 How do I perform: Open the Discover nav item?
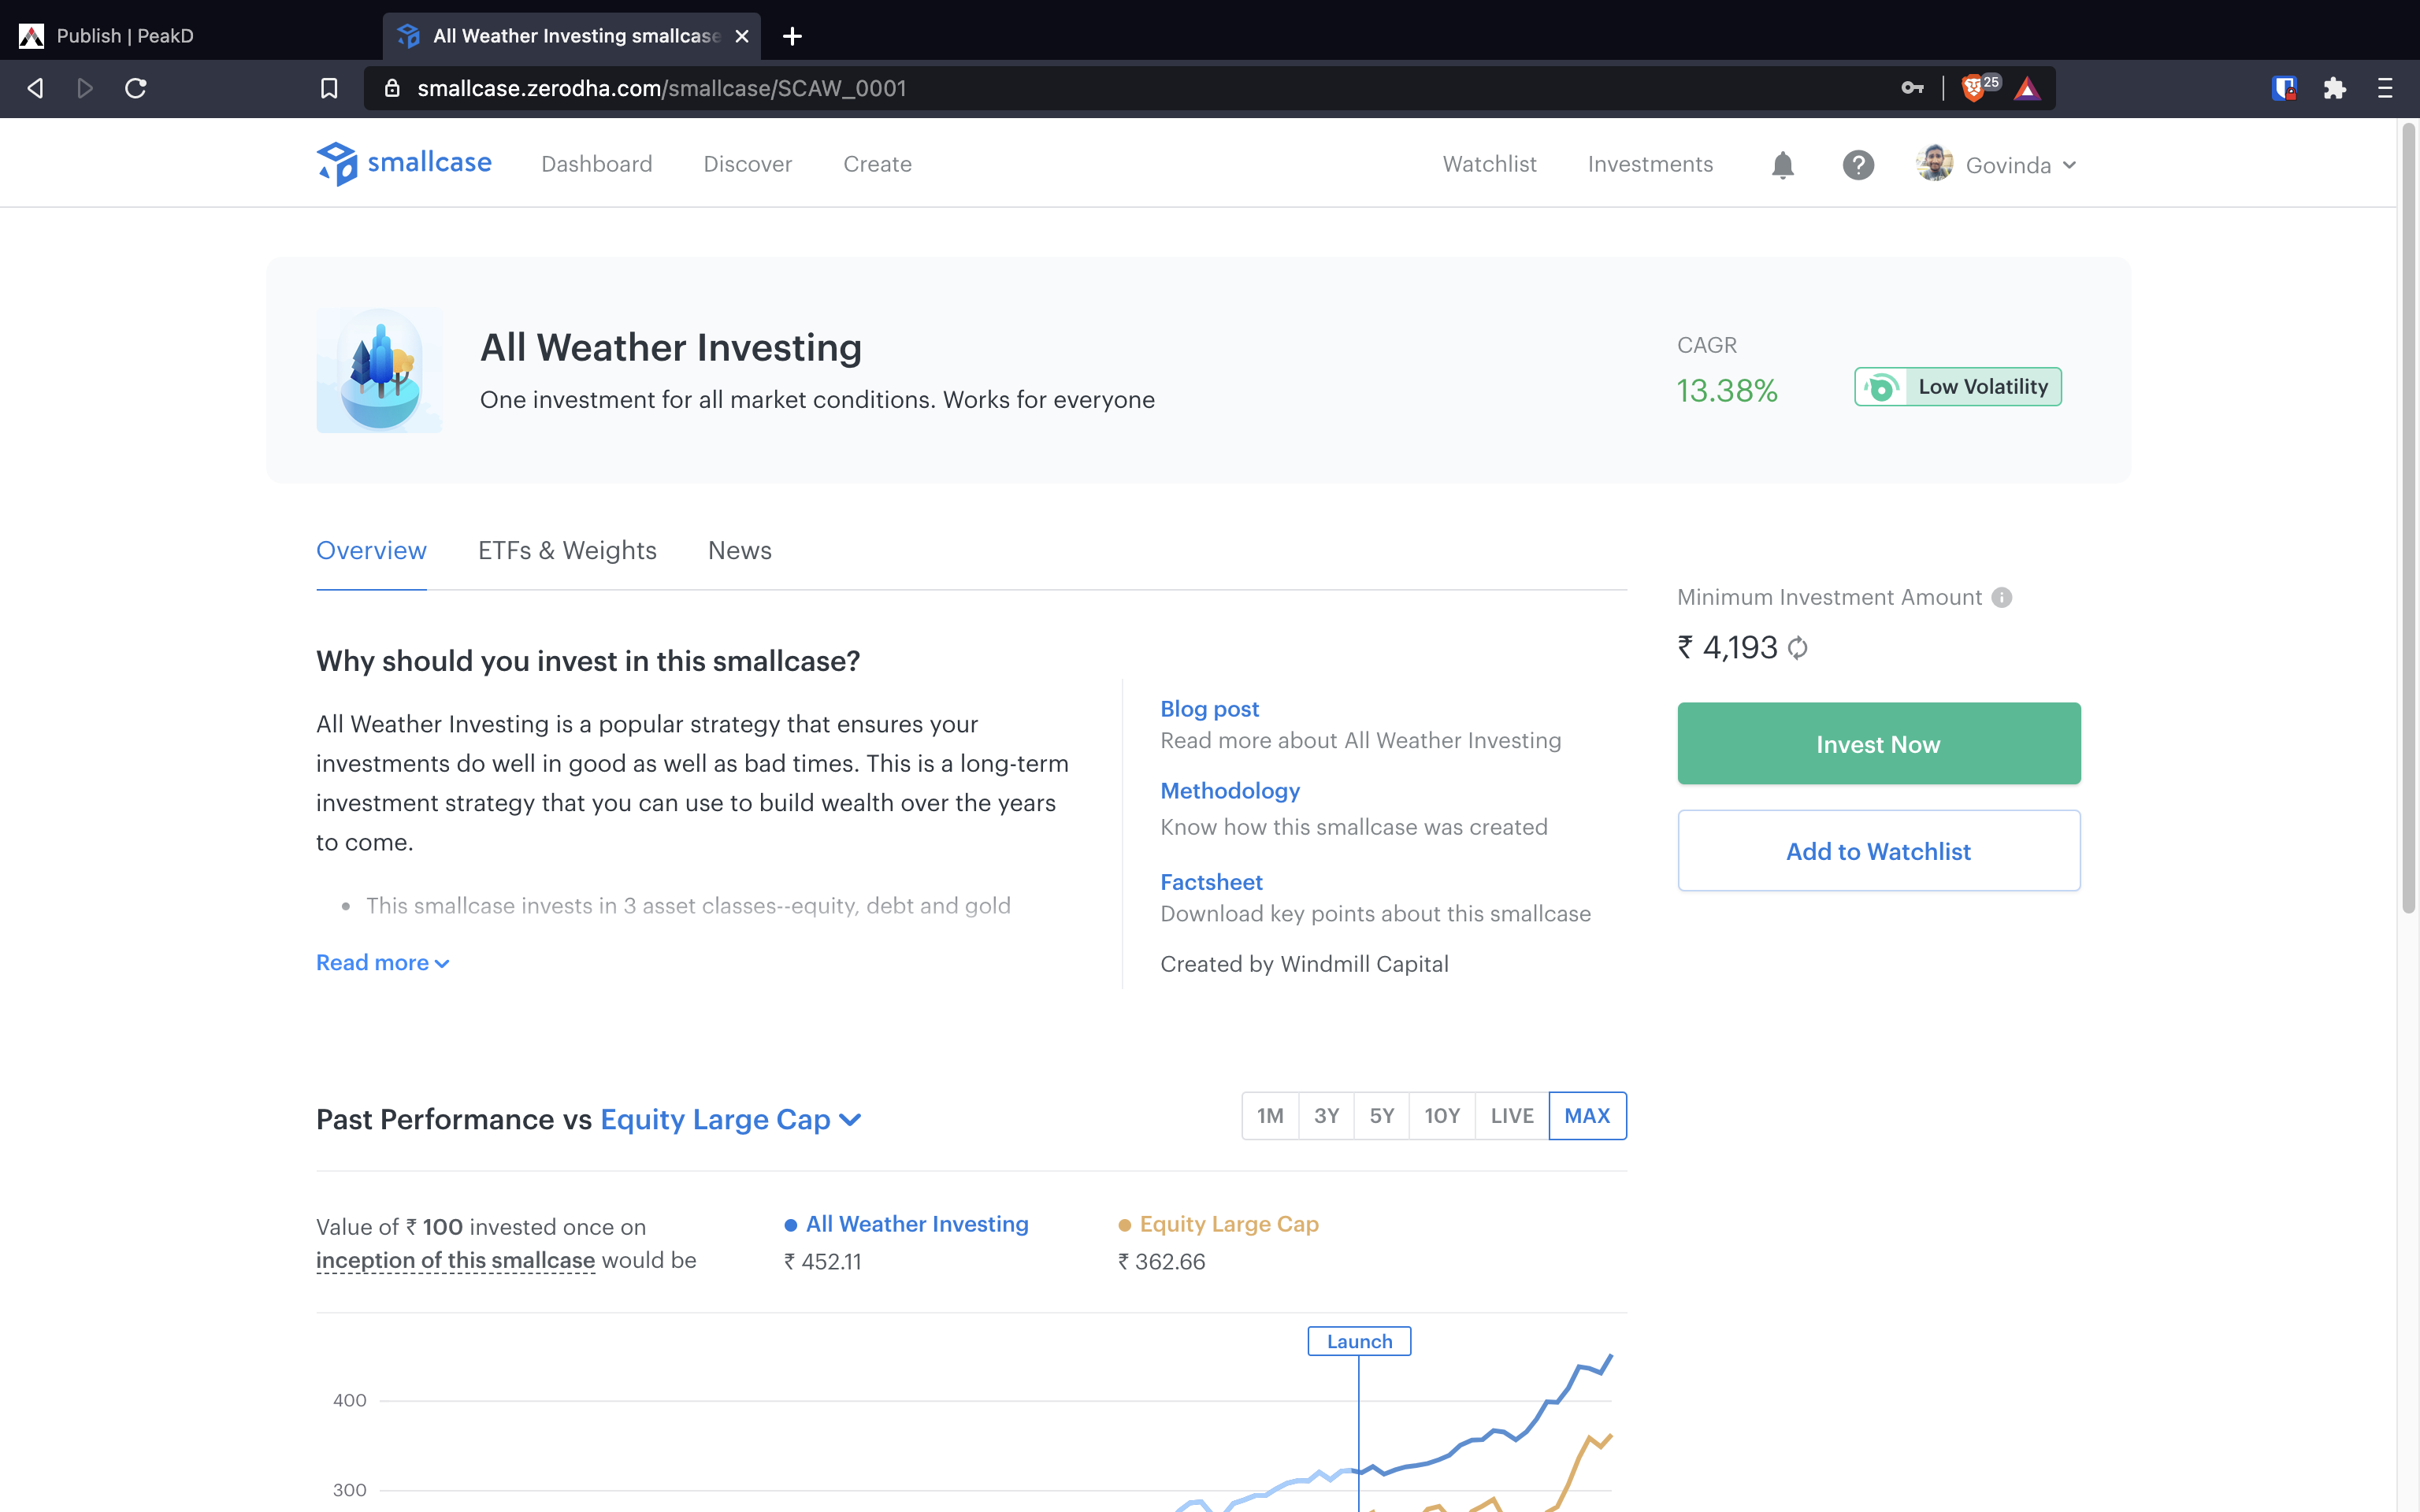tap(747, 164)
